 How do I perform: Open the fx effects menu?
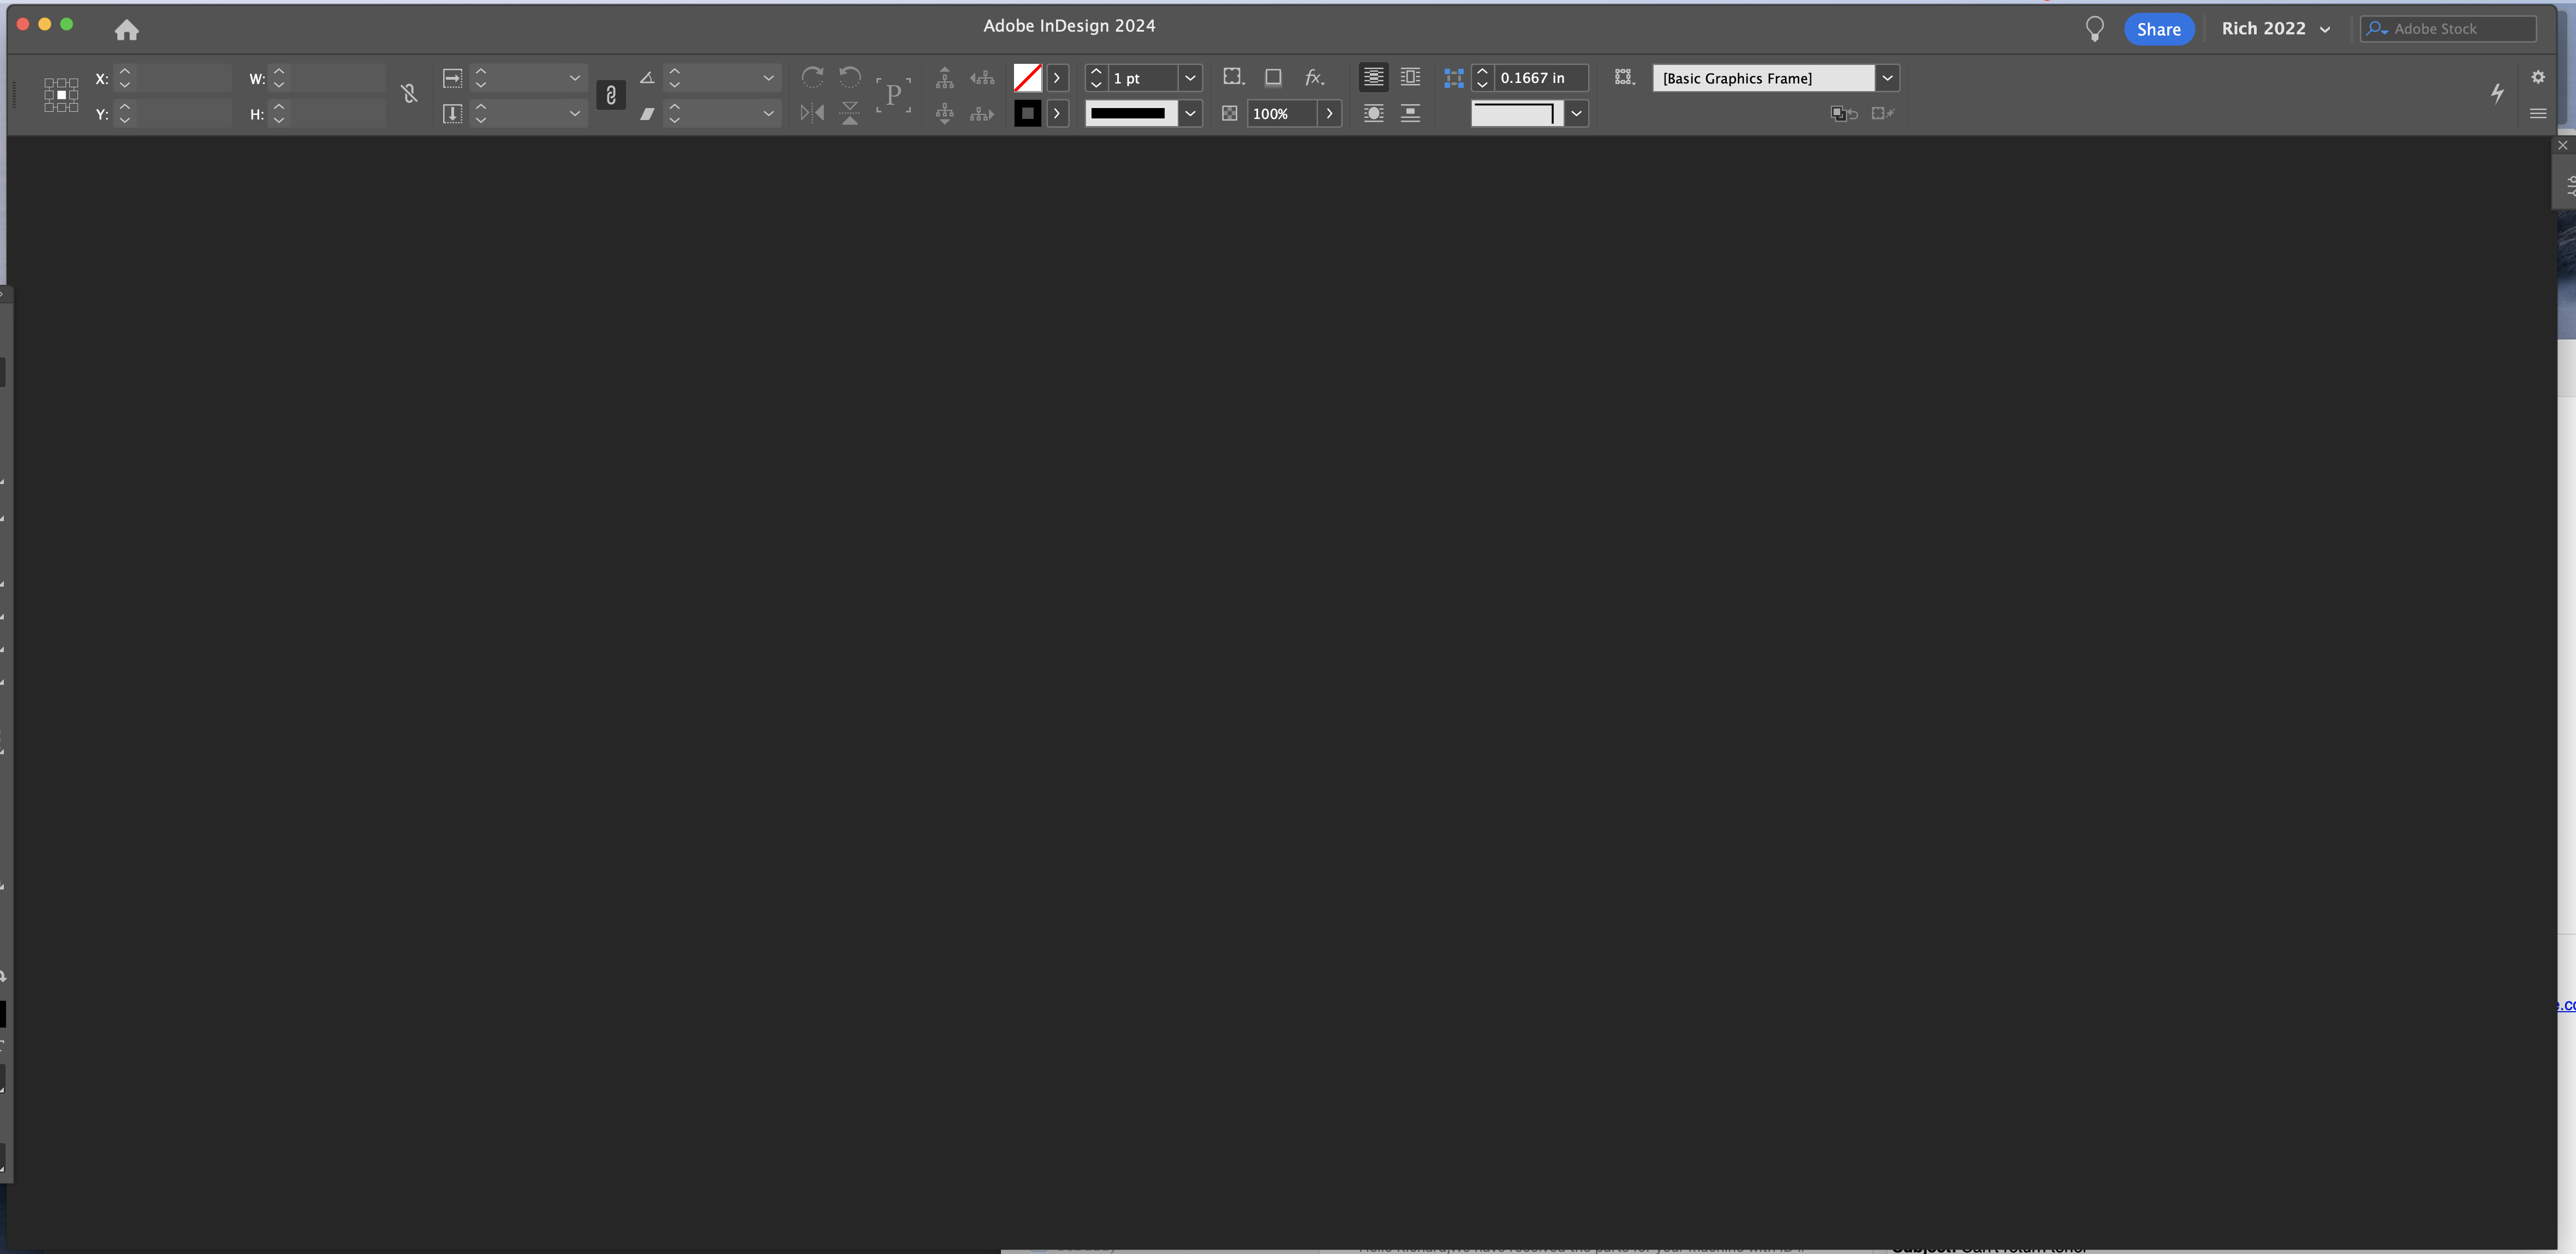pyautogui.click(x=1314, y=77)
